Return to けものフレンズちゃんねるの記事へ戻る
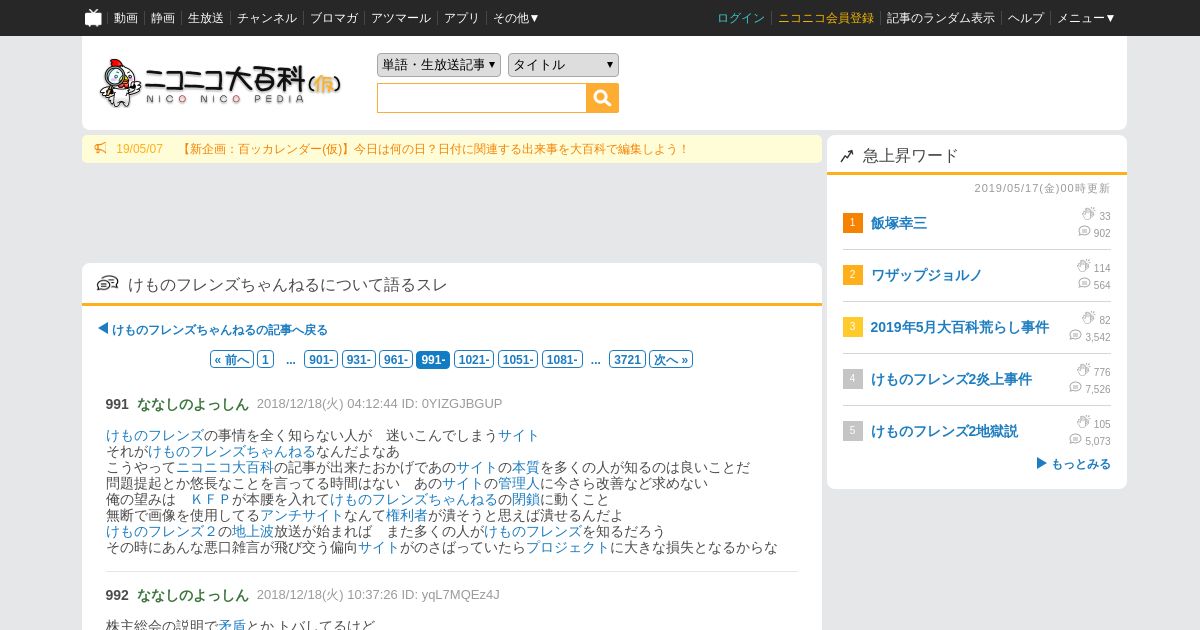 (x=220, y=330)
